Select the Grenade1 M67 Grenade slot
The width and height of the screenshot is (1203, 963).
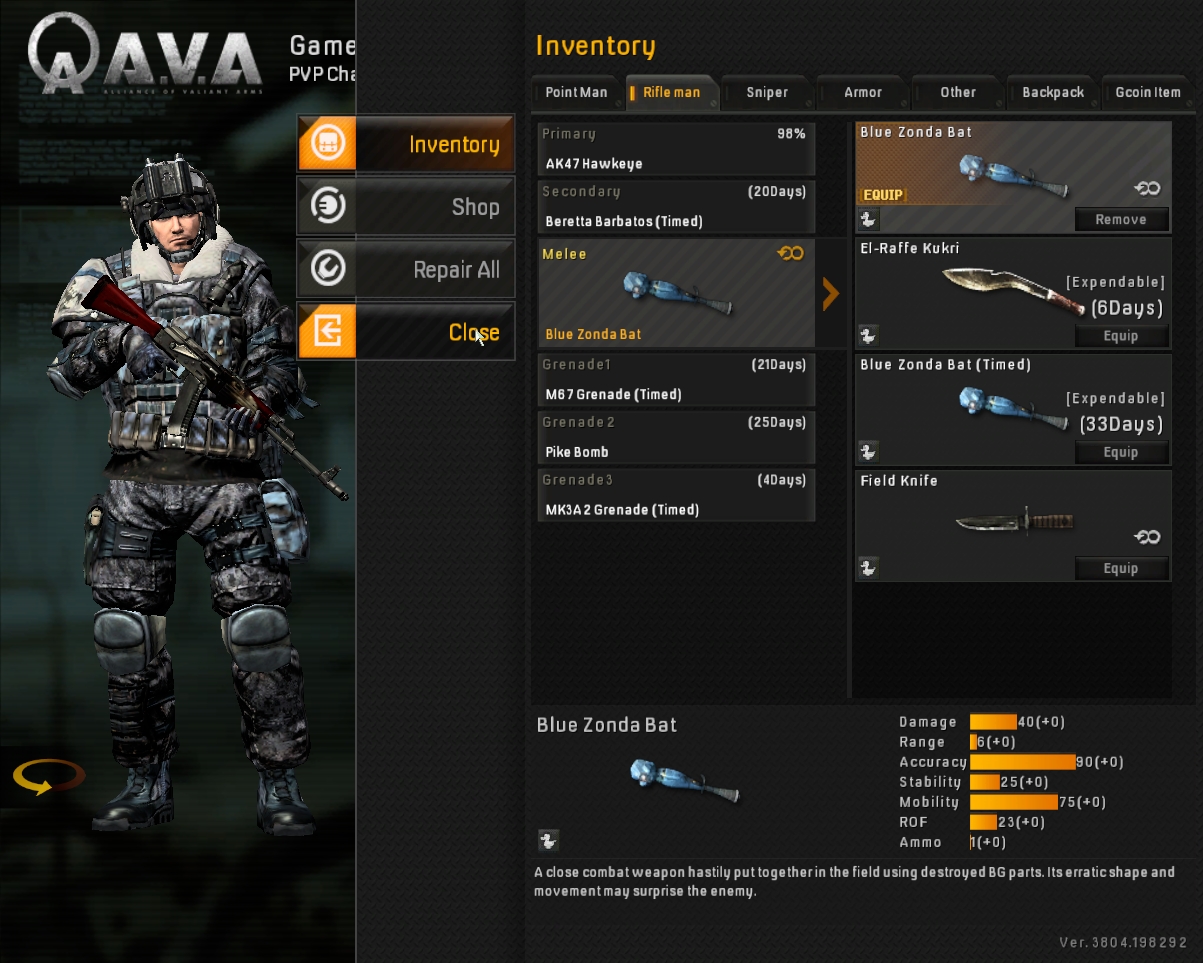pos(676,380)
